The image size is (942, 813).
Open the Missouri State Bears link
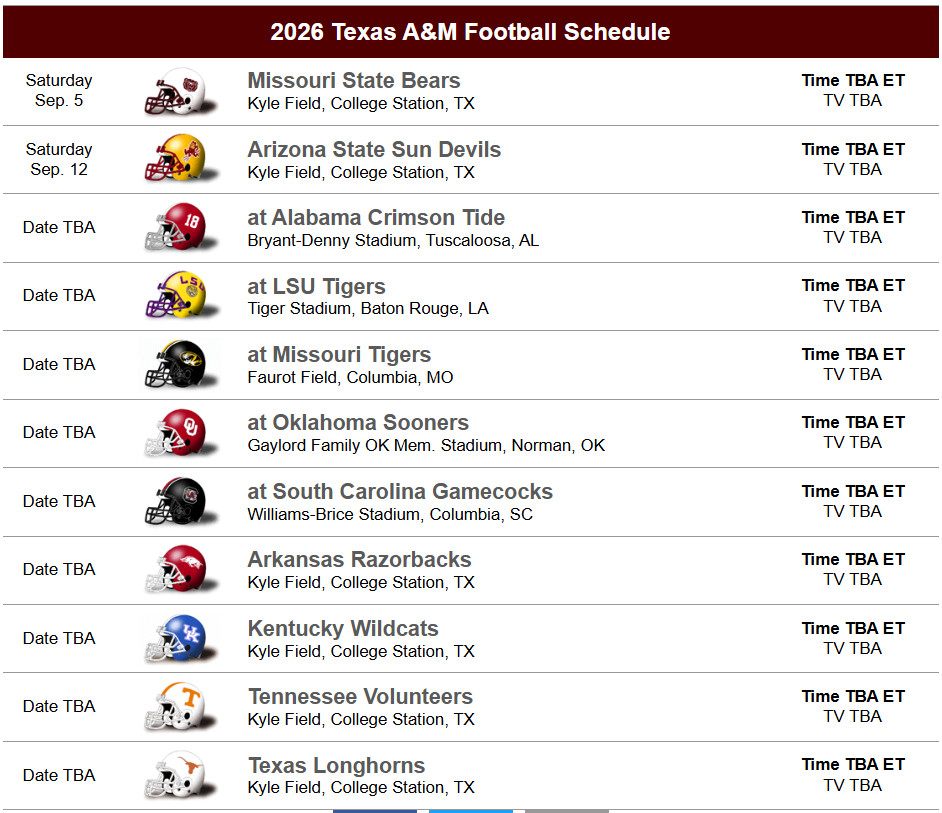pyautogui.click(x=354, y=81)
